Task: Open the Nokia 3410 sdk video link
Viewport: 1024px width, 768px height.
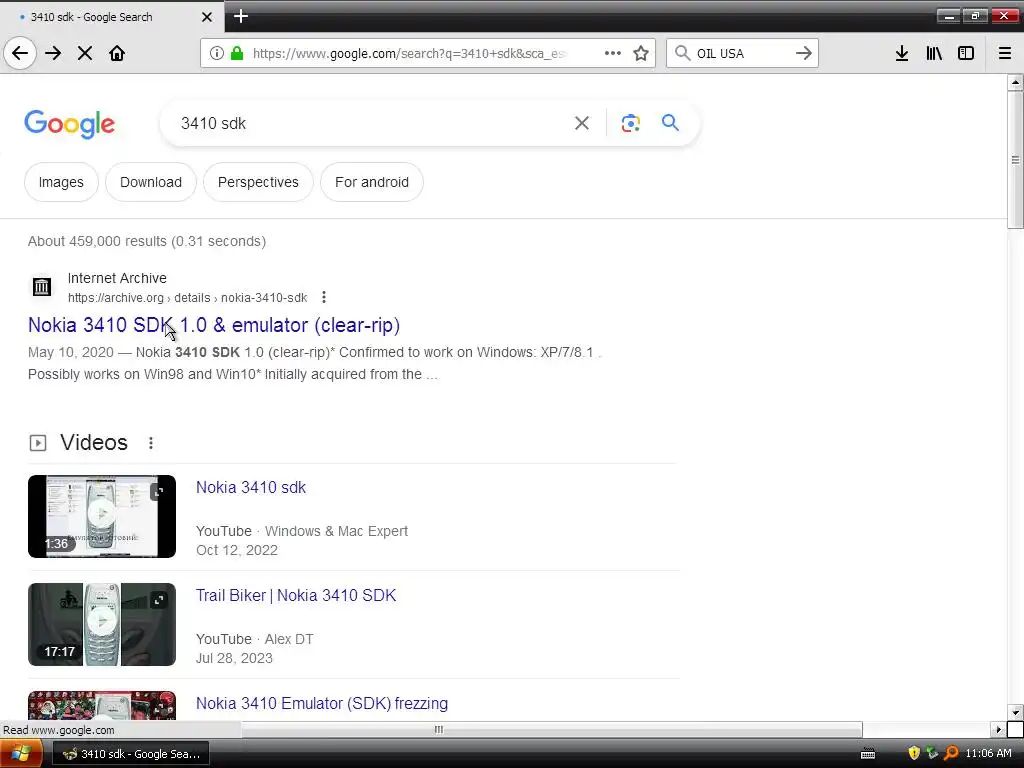Action: pyautogui.click(x=251, y=487)
